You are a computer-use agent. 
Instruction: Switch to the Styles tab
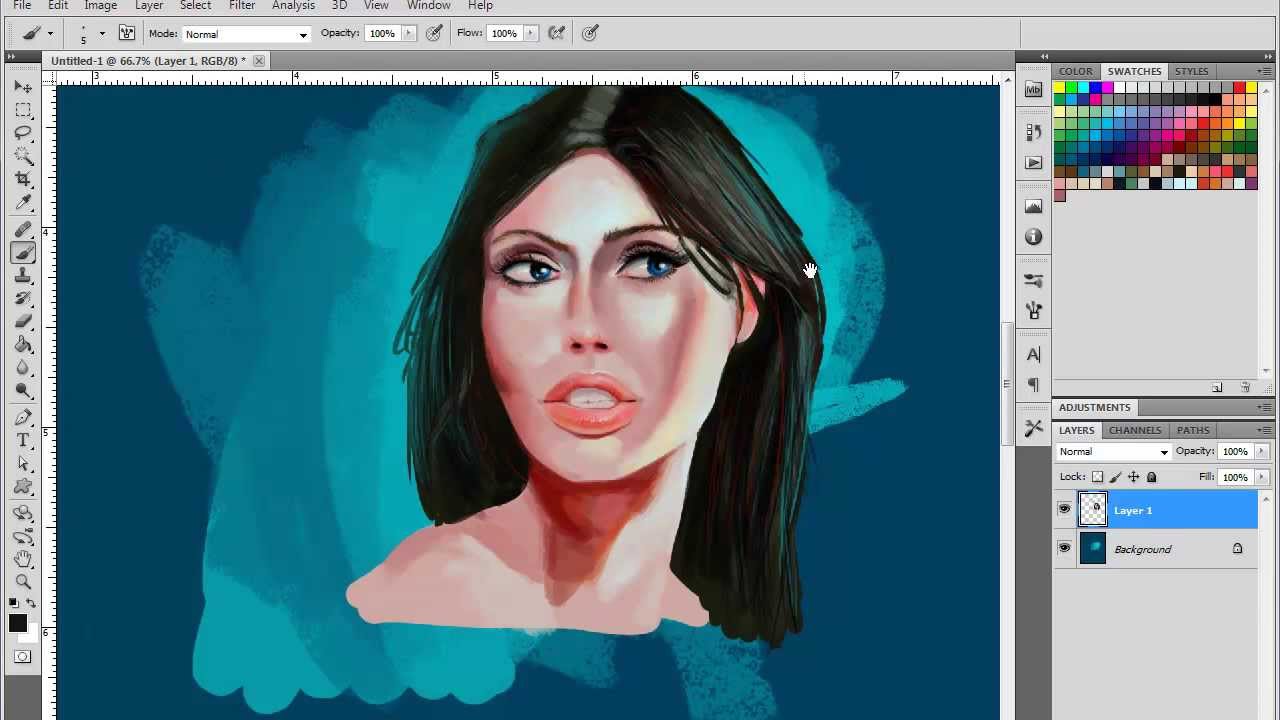point(1192,71)
